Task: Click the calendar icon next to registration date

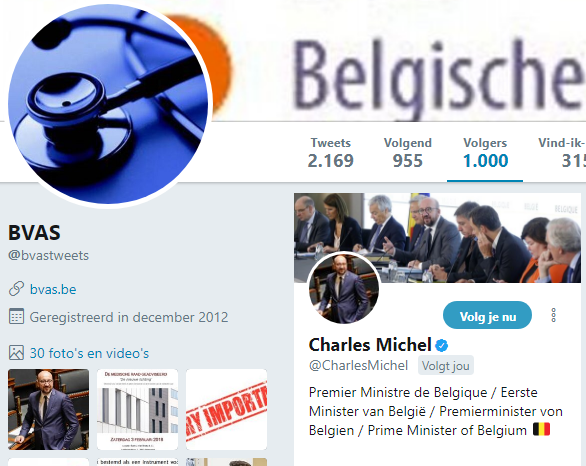Action: (16, 317)
